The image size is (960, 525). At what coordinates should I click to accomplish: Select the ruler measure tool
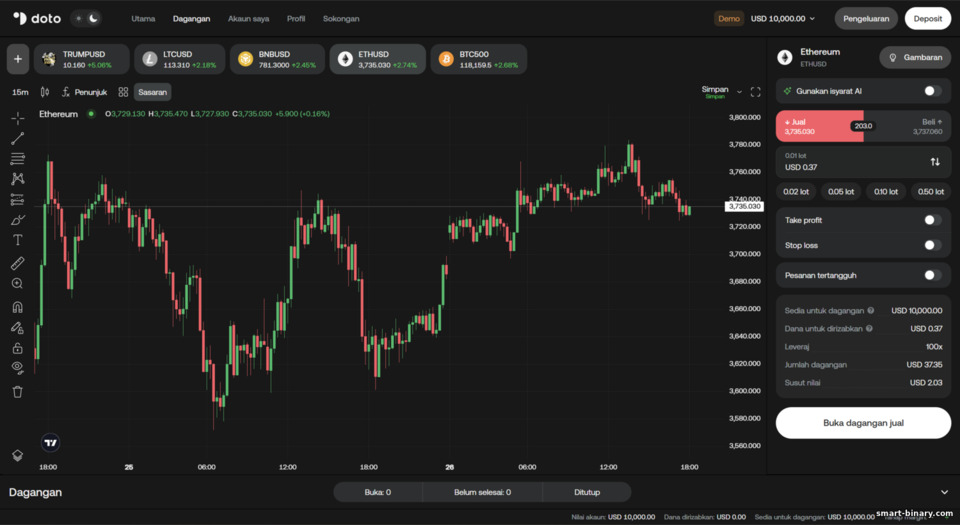[x=18, y=263]
